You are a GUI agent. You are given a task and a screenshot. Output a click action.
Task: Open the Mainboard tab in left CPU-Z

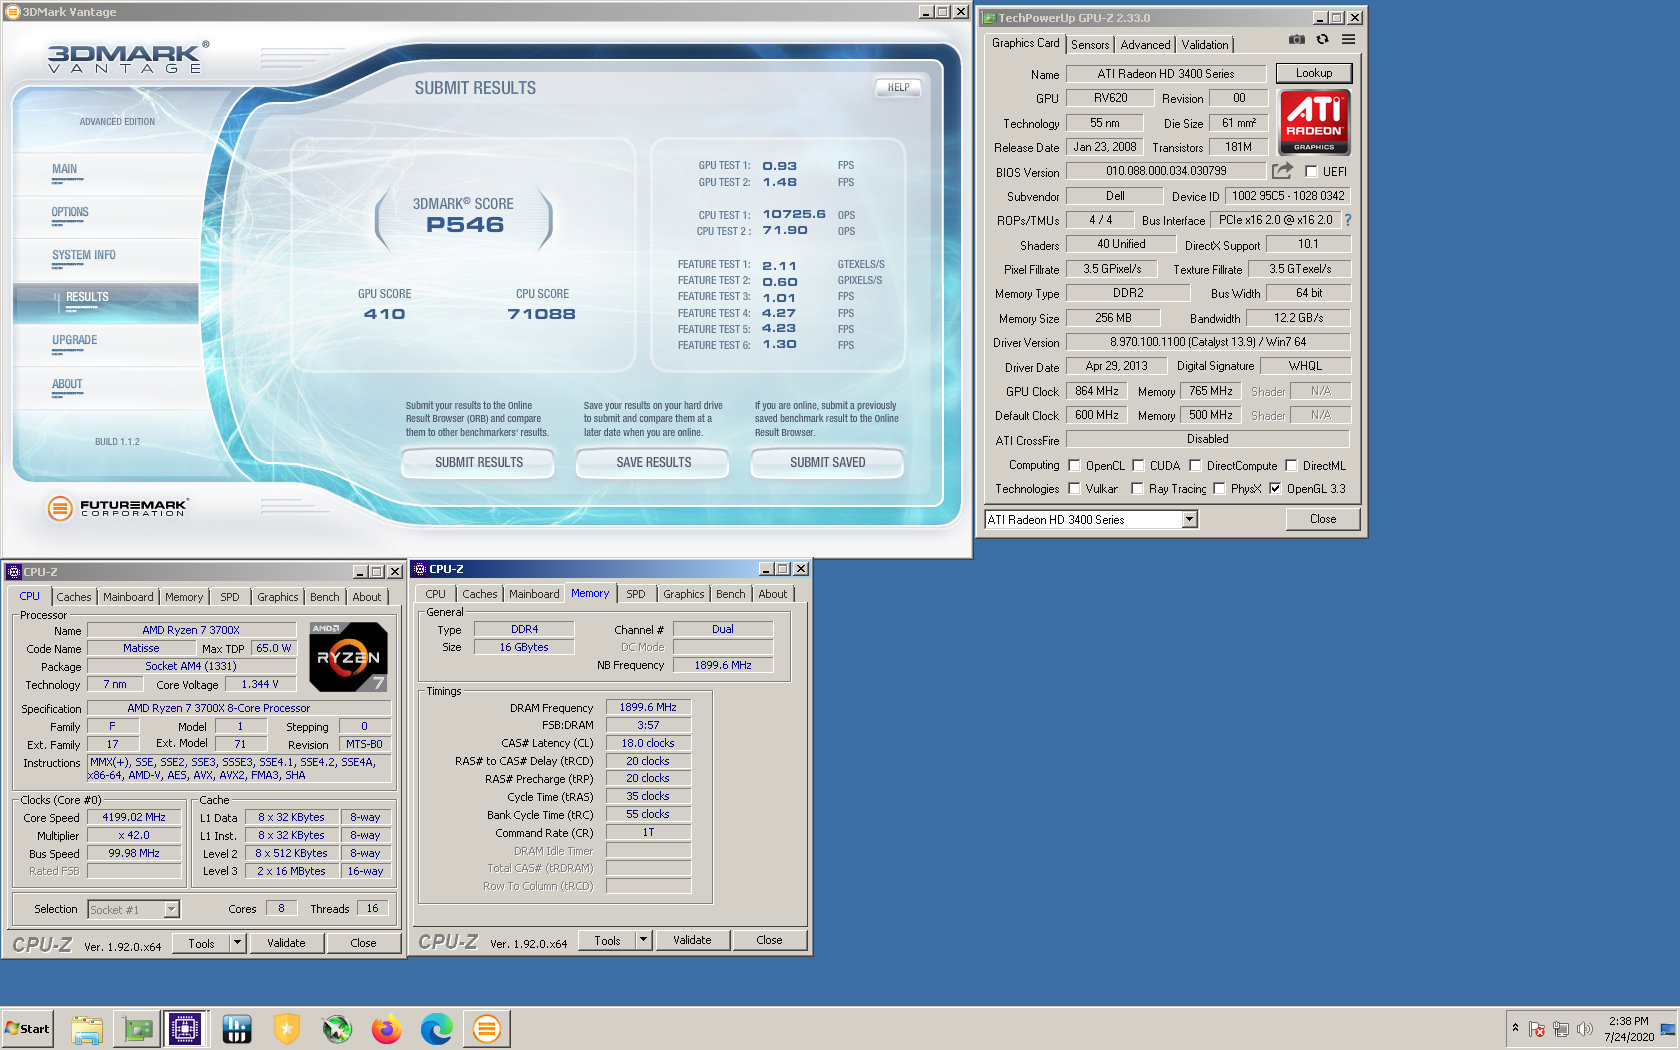pyautogui.click(x=128, y=597)
